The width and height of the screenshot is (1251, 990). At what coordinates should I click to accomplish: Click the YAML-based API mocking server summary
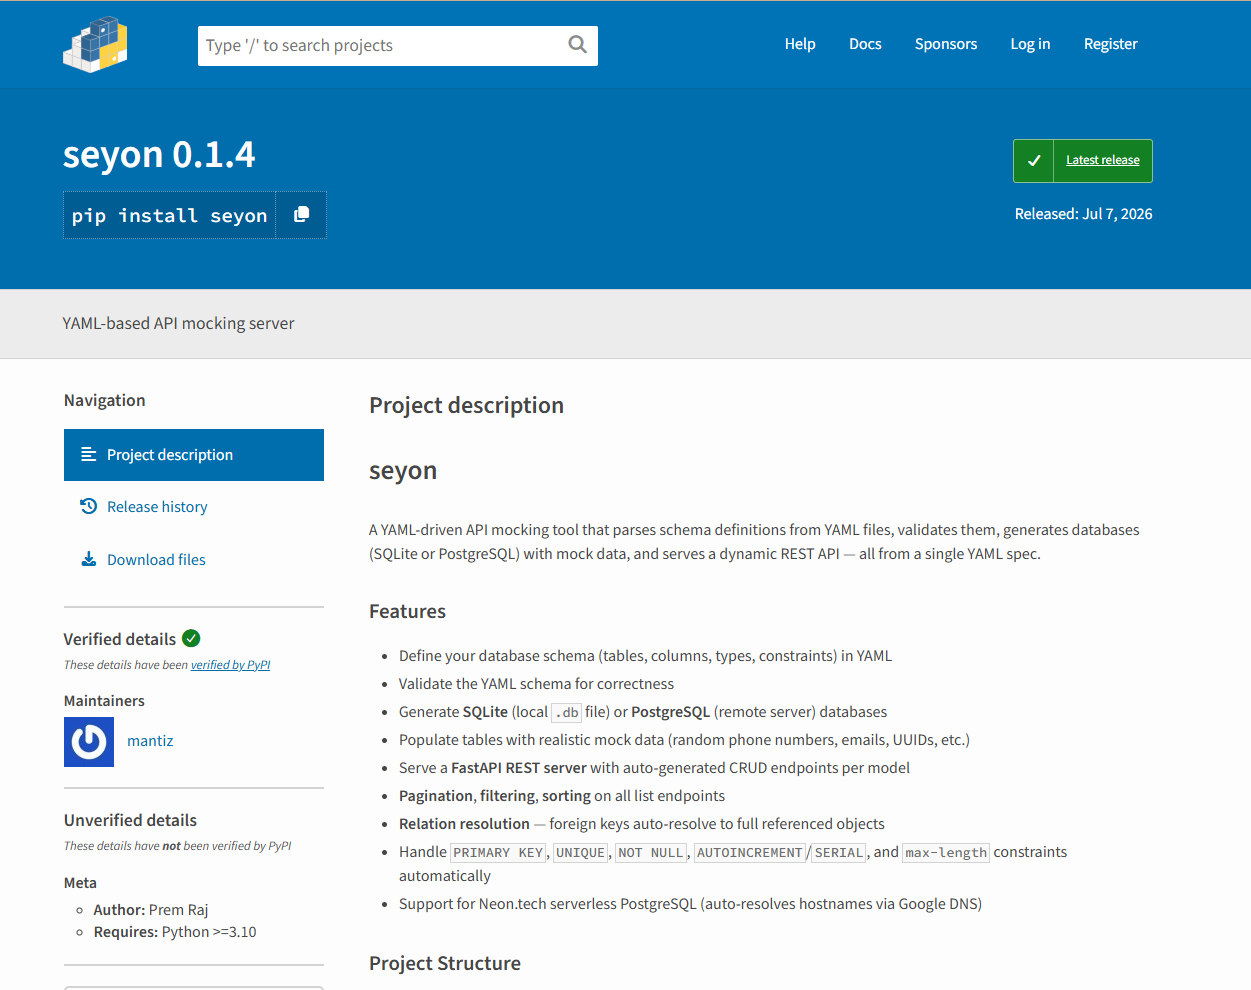point(178,323)
